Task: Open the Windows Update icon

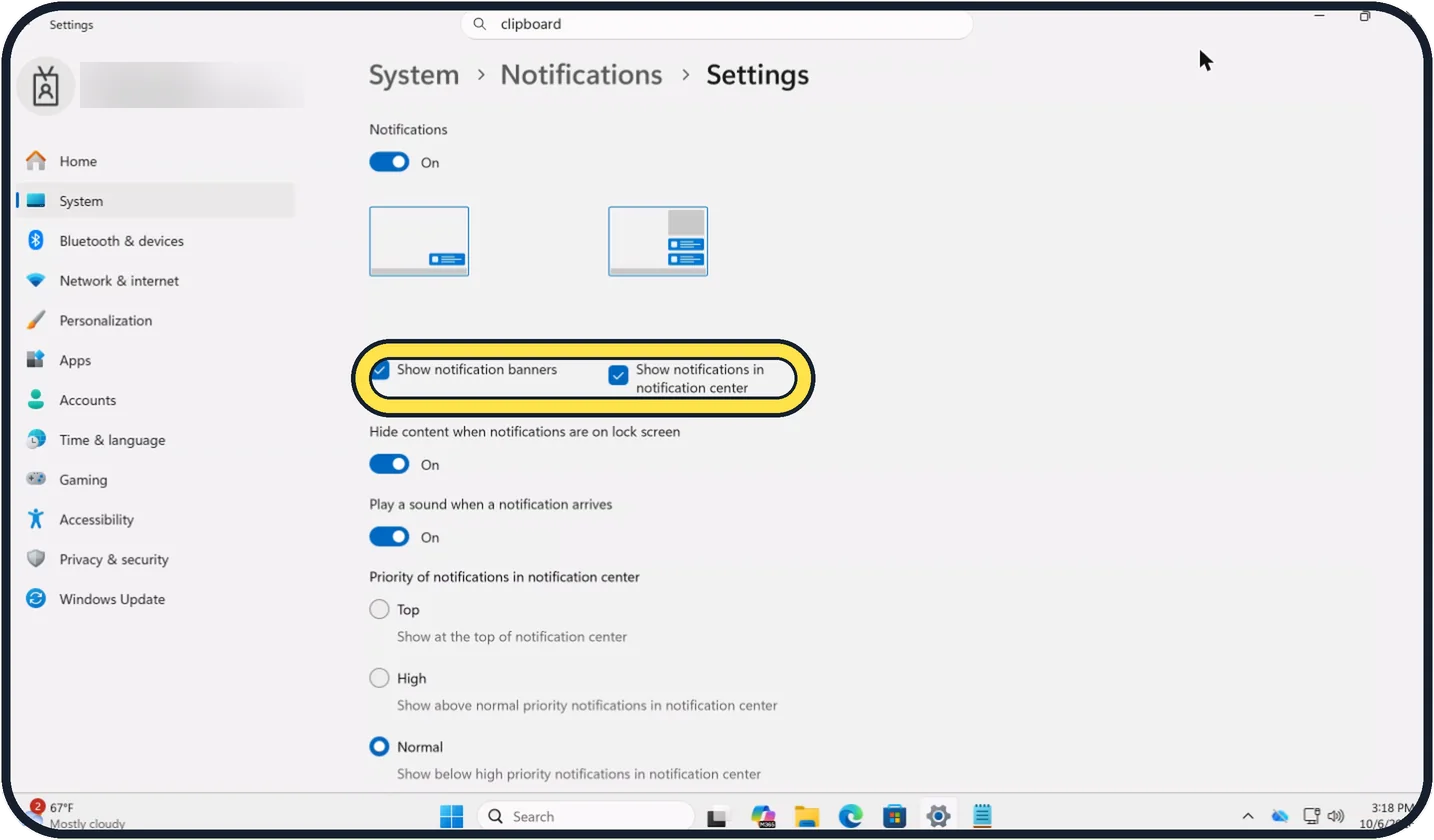Action: point(36,600)
